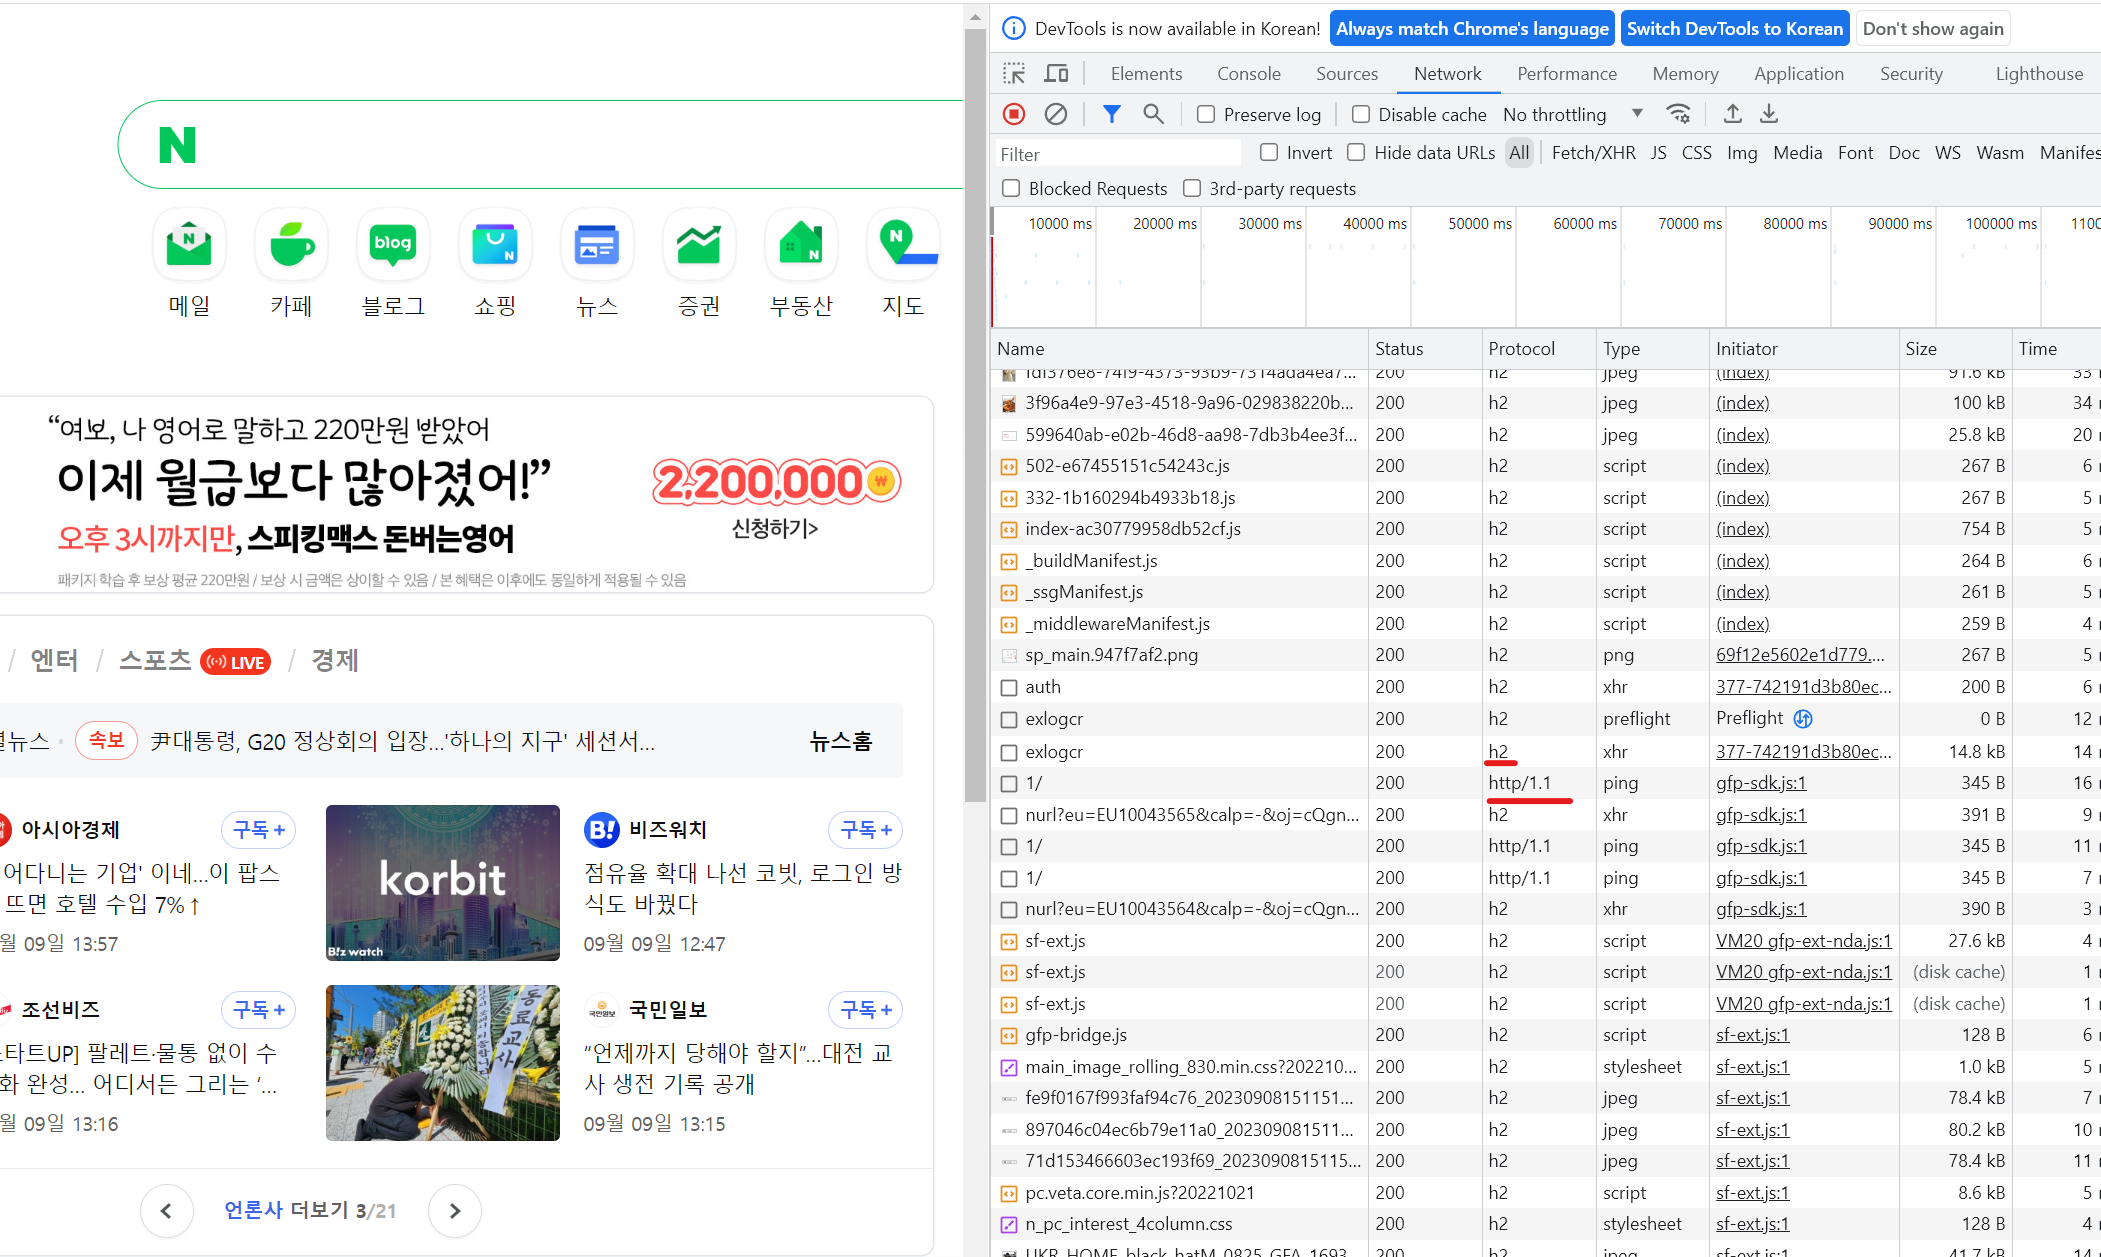Go to the previous press page with the chevron

pyautogui.click(x=166, y=1210)
